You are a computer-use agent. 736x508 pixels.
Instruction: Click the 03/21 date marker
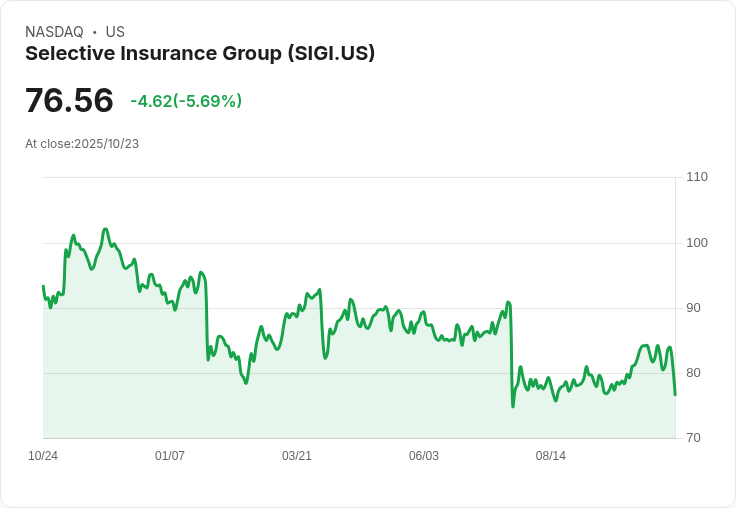297,456
